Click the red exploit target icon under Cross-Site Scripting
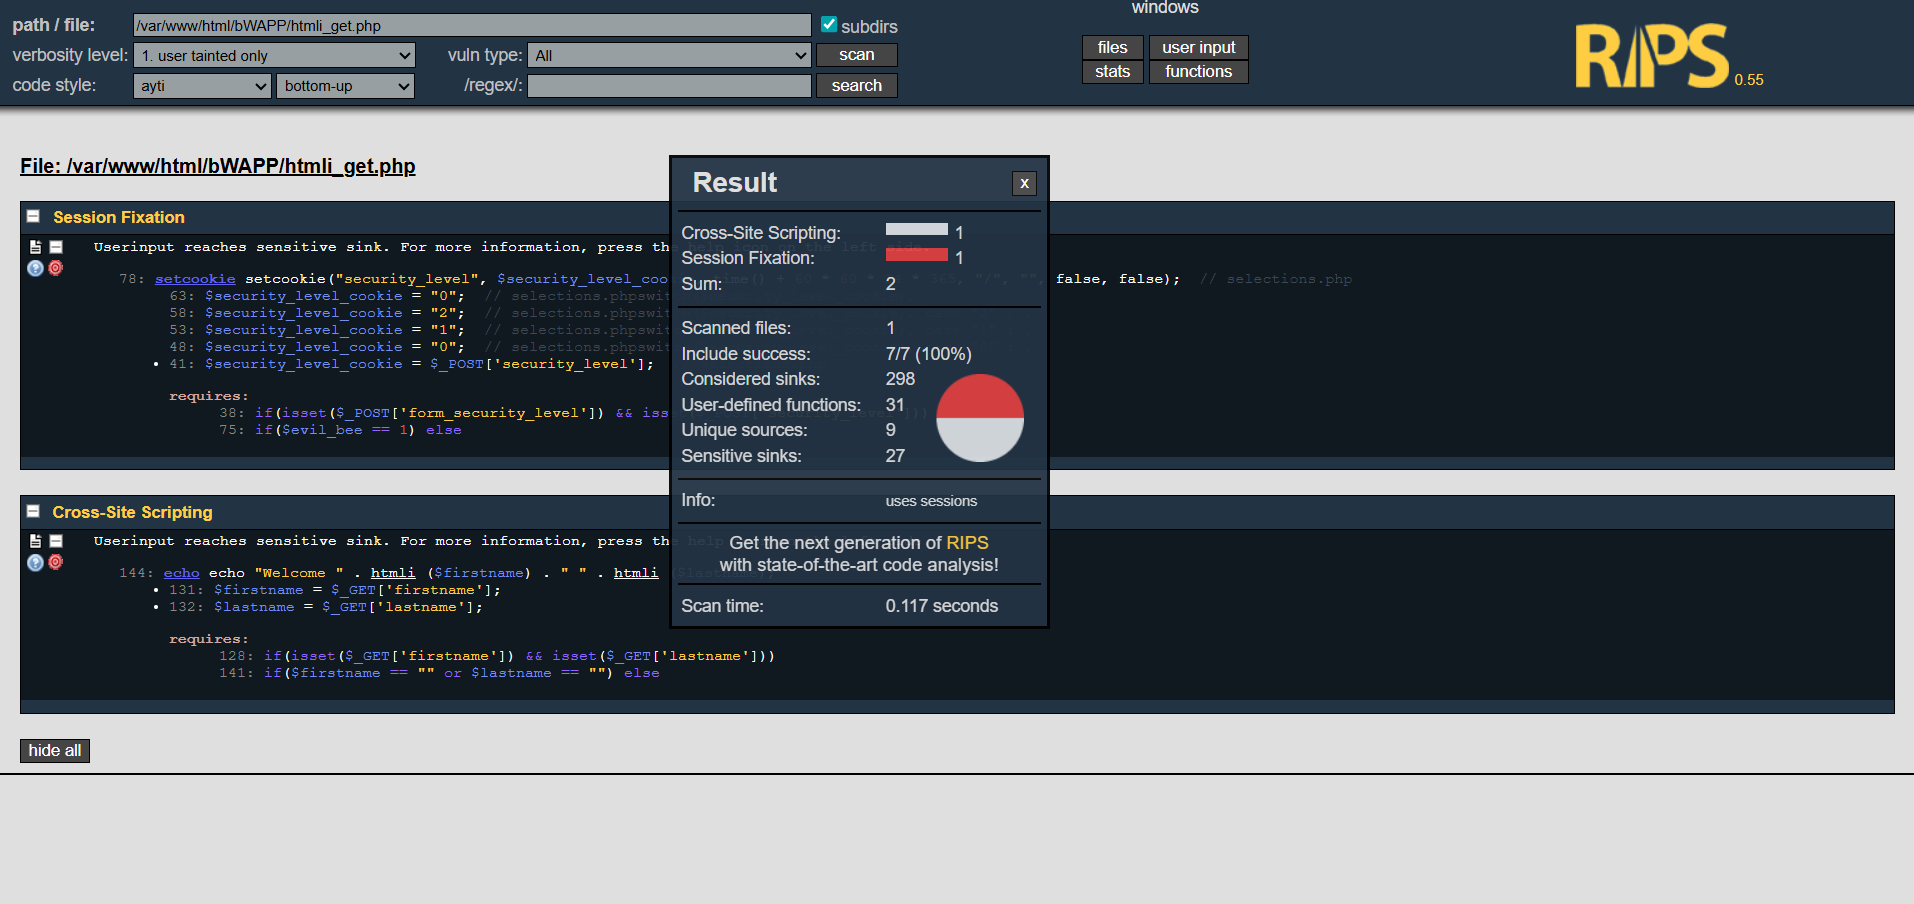The height and width of the screenshot is (904, 1914). coord(56,562)
